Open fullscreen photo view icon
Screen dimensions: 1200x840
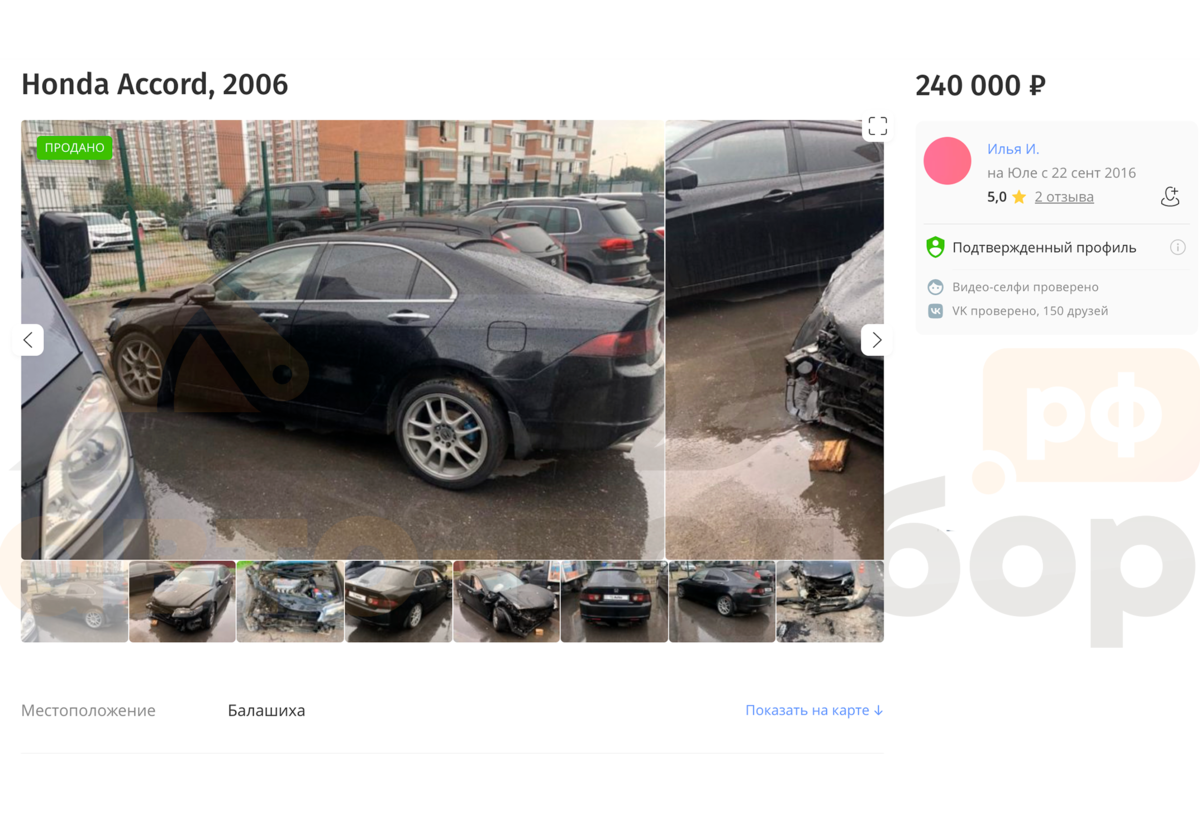[877, 126]
